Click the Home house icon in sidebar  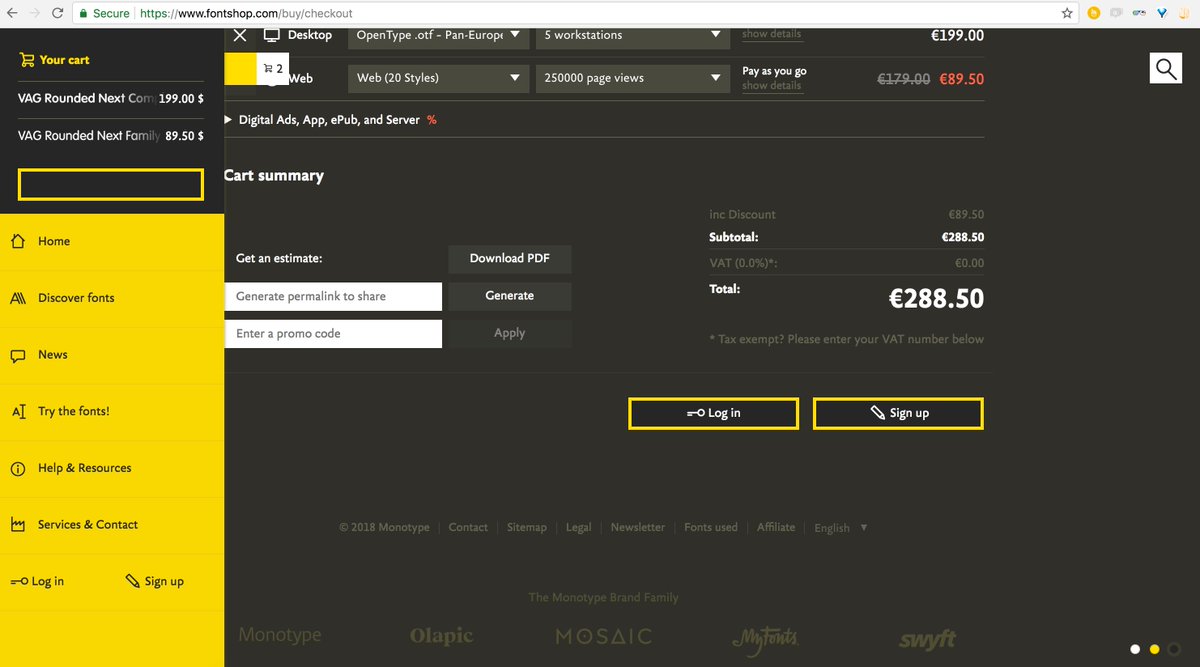click(18, 241)
